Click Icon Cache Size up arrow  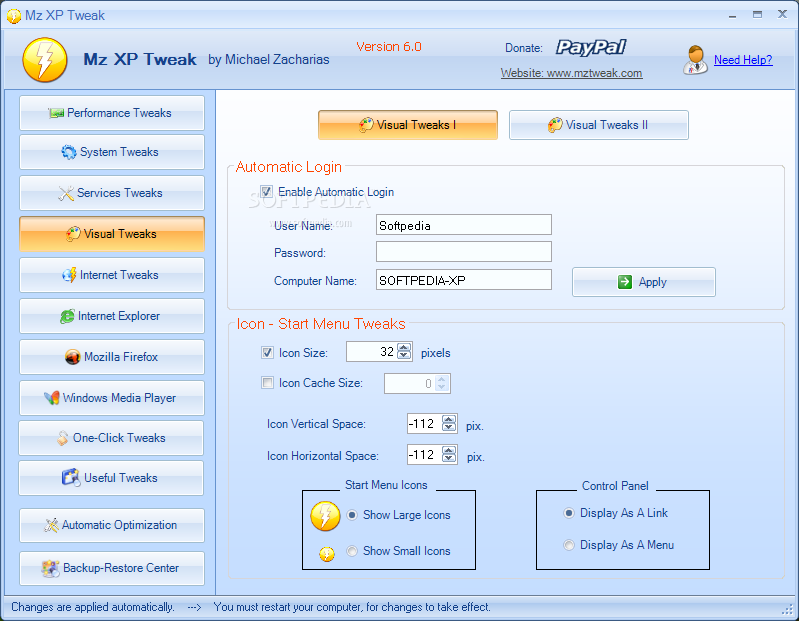coord(442,380)
